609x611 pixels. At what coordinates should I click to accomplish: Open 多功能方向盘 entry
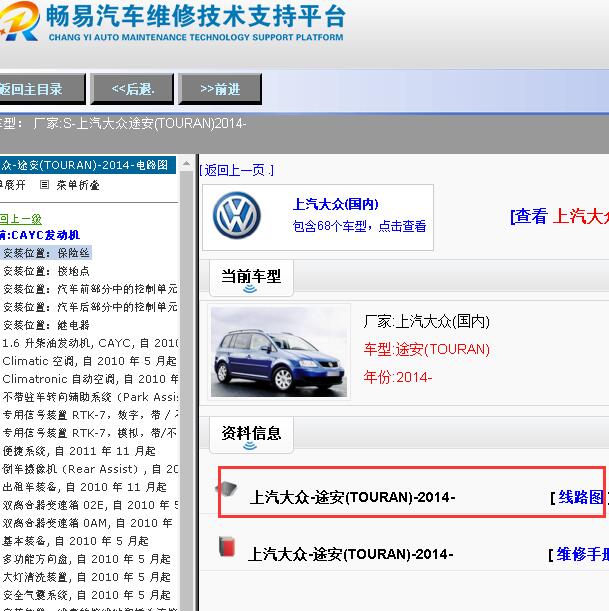[x=86, y=559]
